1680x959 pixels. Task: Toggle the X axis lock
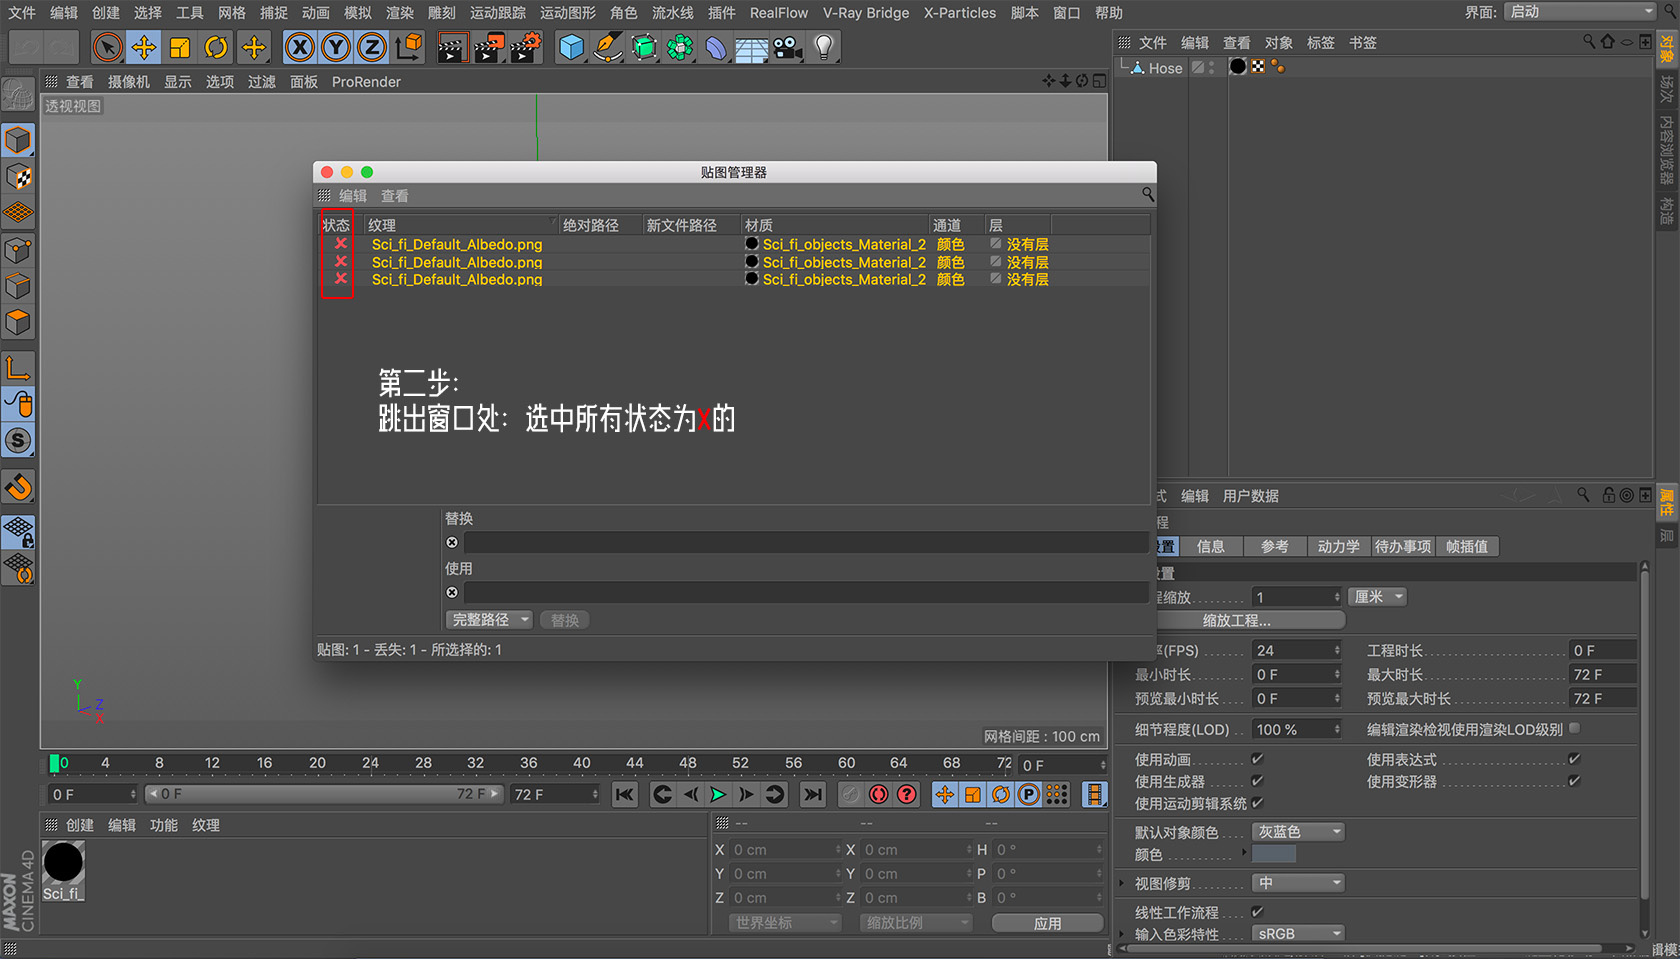[x=300, y=47]
